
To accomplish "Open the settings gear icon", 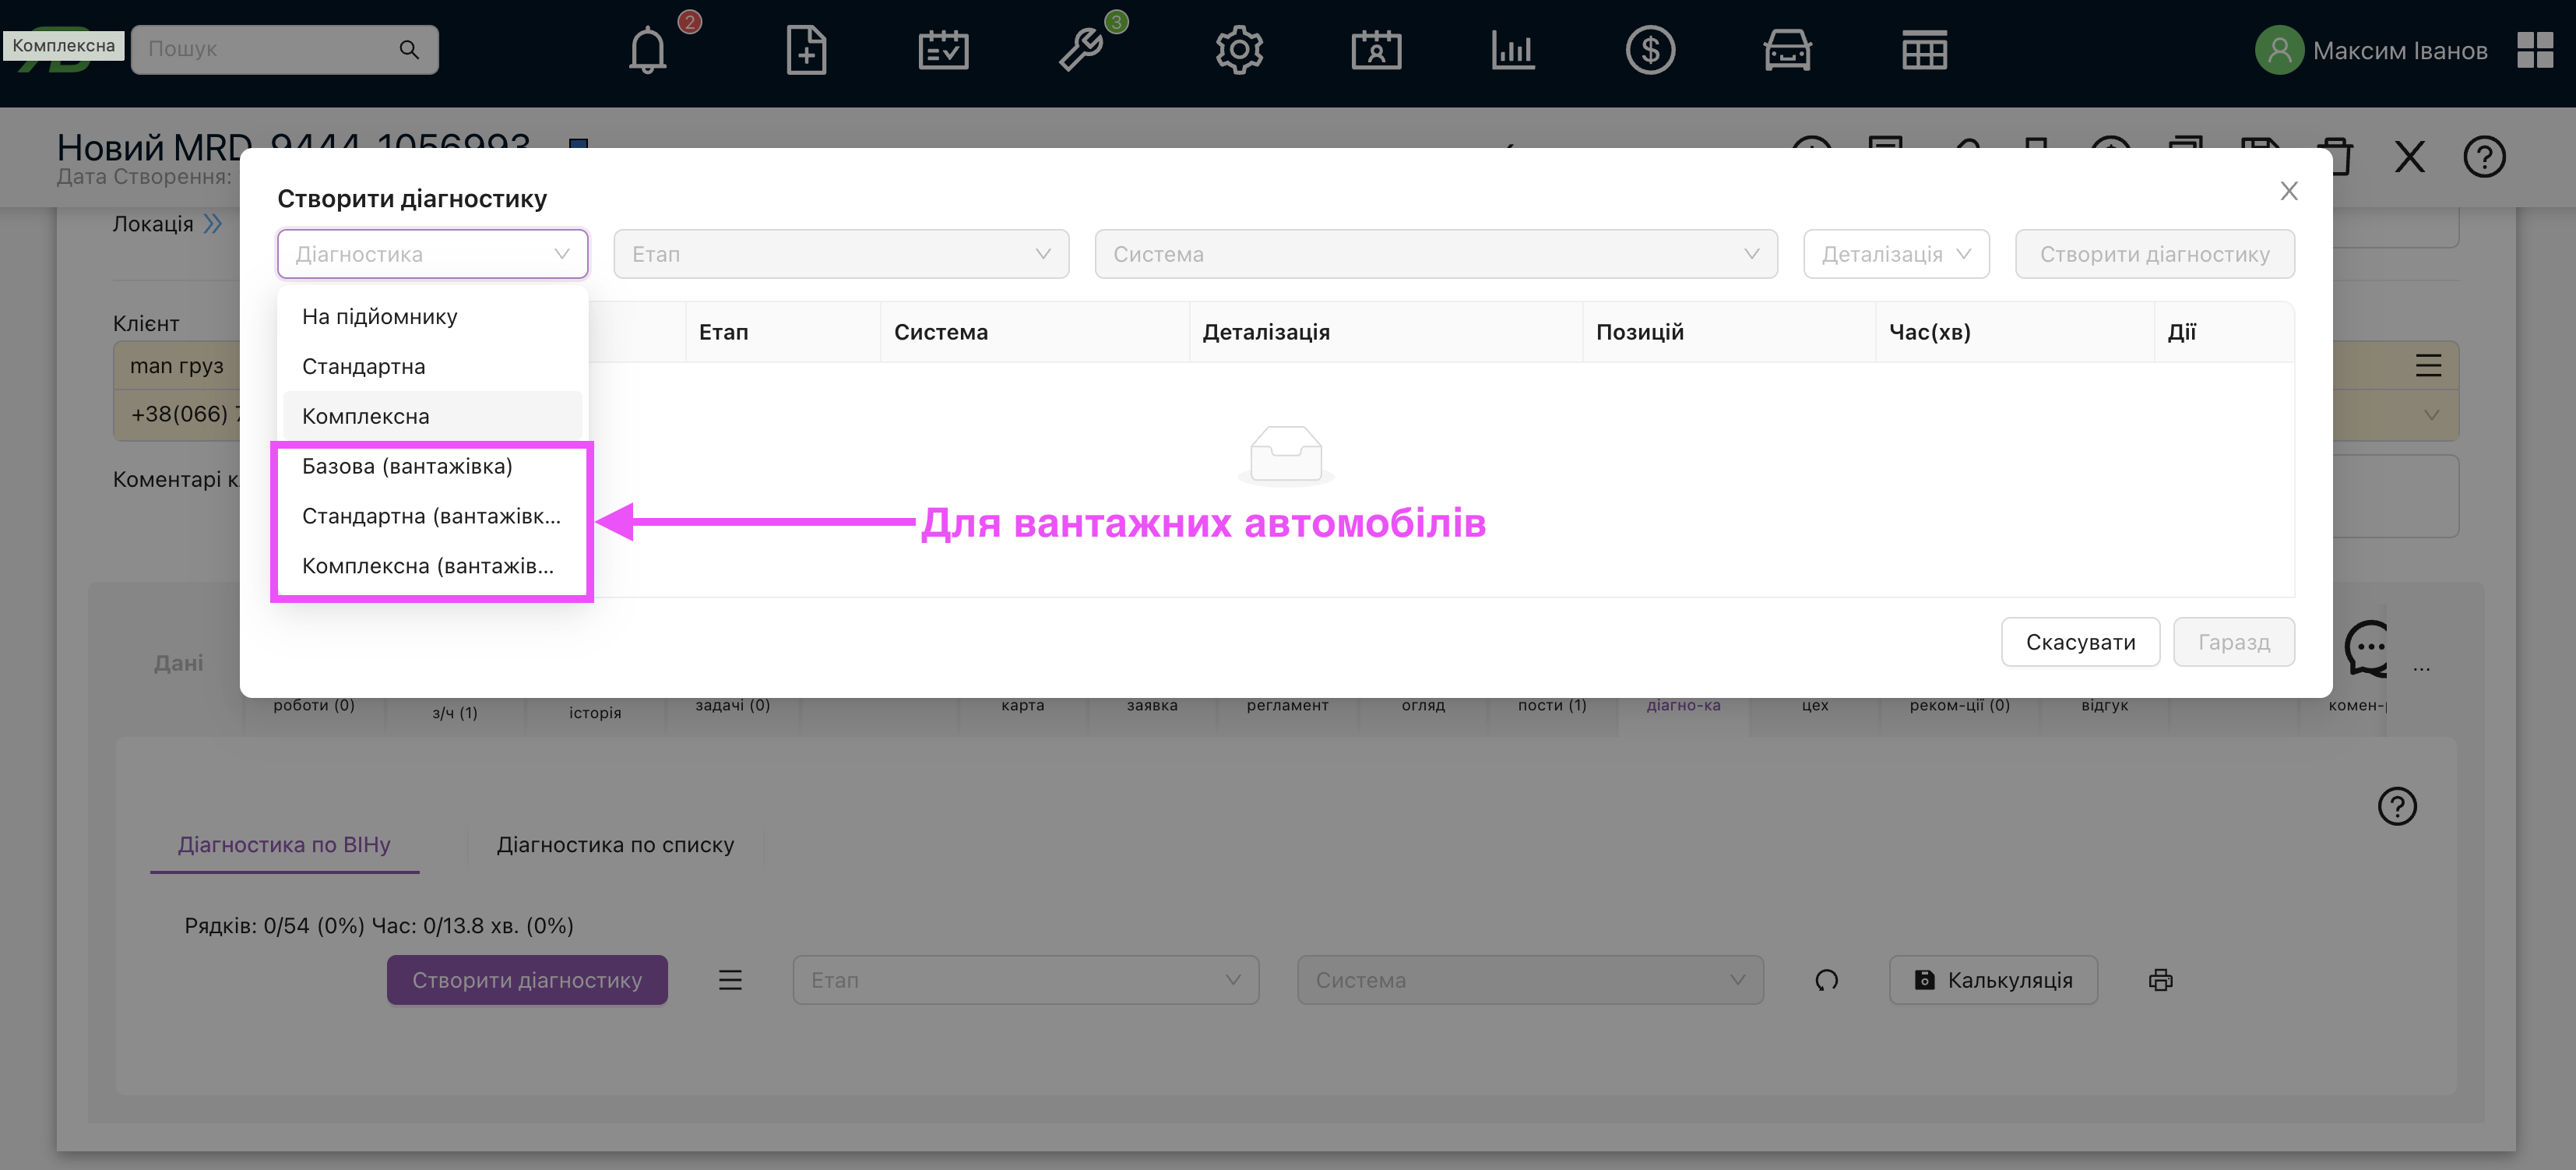I will (1239, 50).
